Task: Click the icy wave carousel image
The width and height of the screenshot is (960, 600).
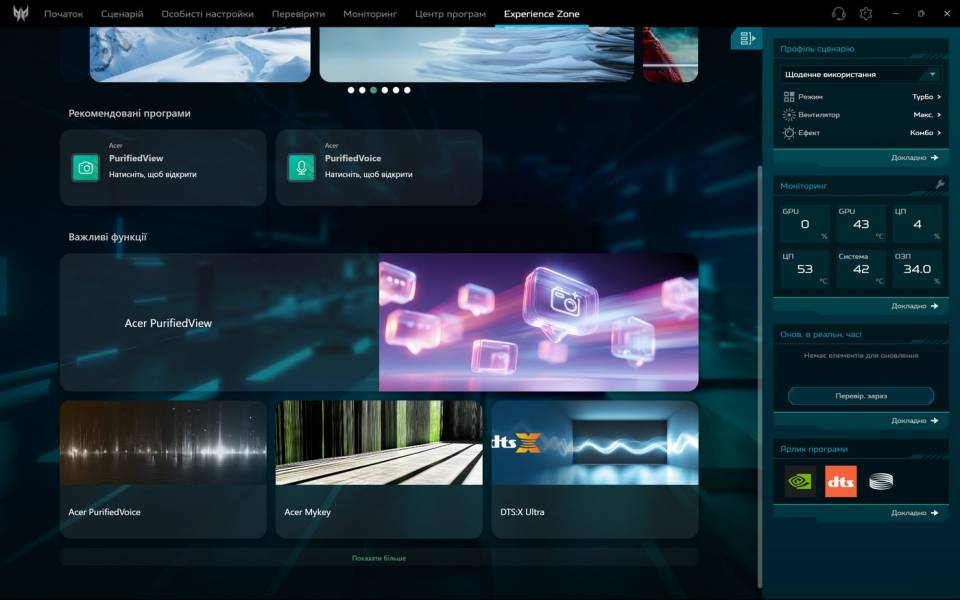Action: (477, 54)
